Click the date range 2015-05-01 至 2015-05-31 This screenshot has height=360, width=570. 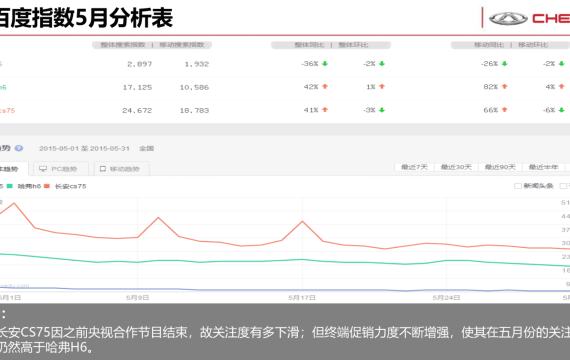84,148
